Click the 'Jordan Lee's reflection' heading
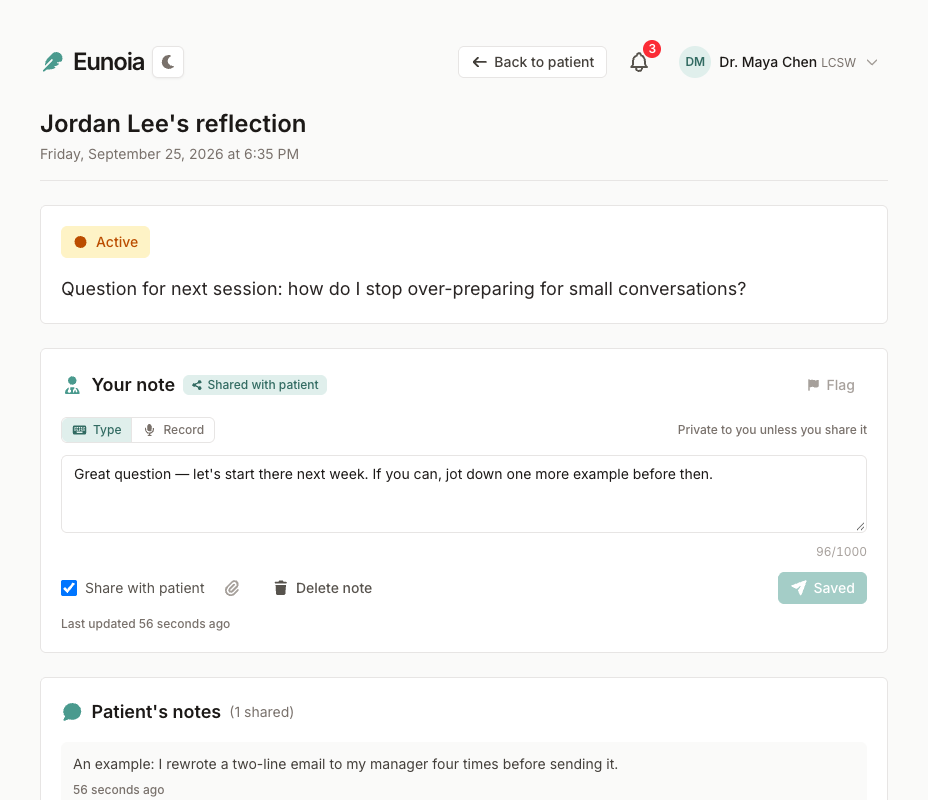Image resolution: width=928 pixels, height=800 pixels. tap(173, 124)
